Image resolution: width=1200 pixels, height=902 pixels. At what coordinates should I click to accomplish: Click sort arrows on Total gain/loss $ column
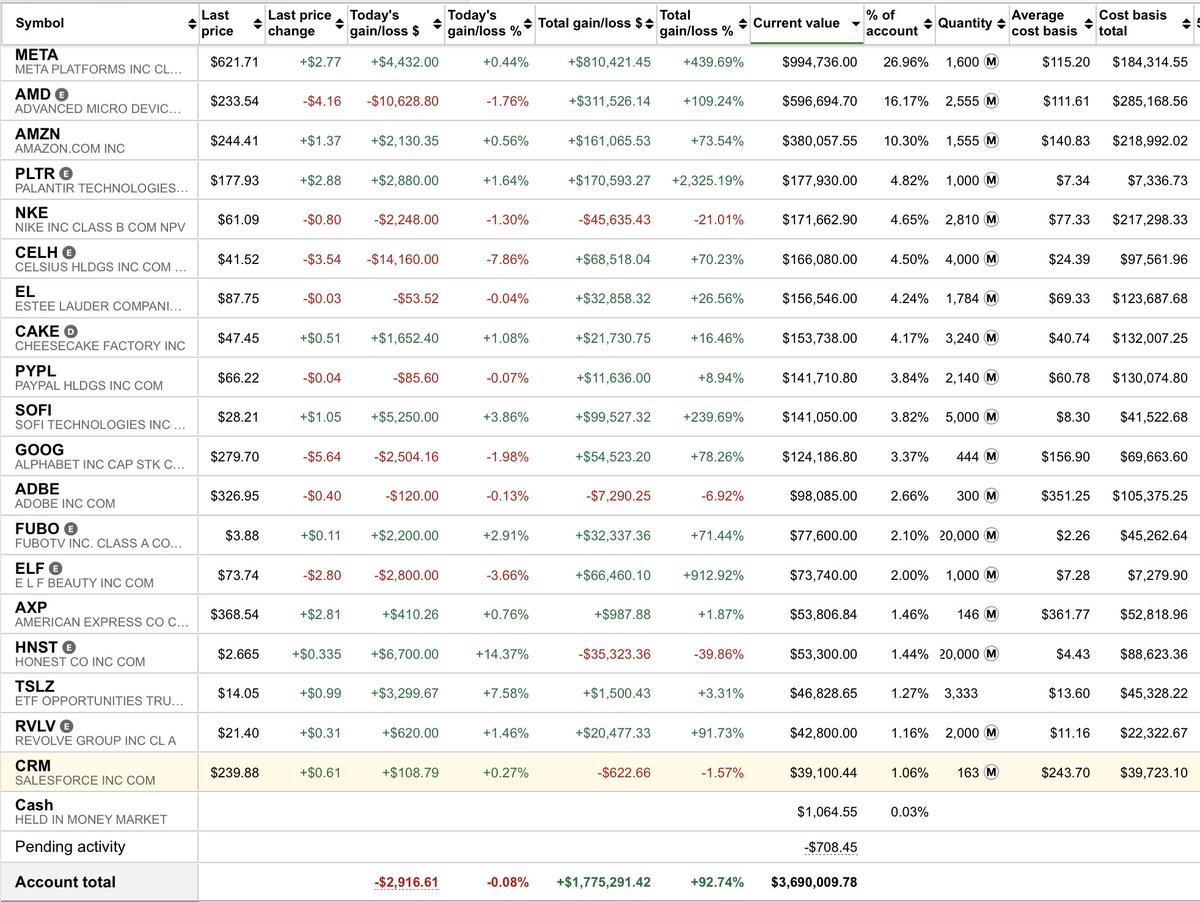(x=650, y=23)
